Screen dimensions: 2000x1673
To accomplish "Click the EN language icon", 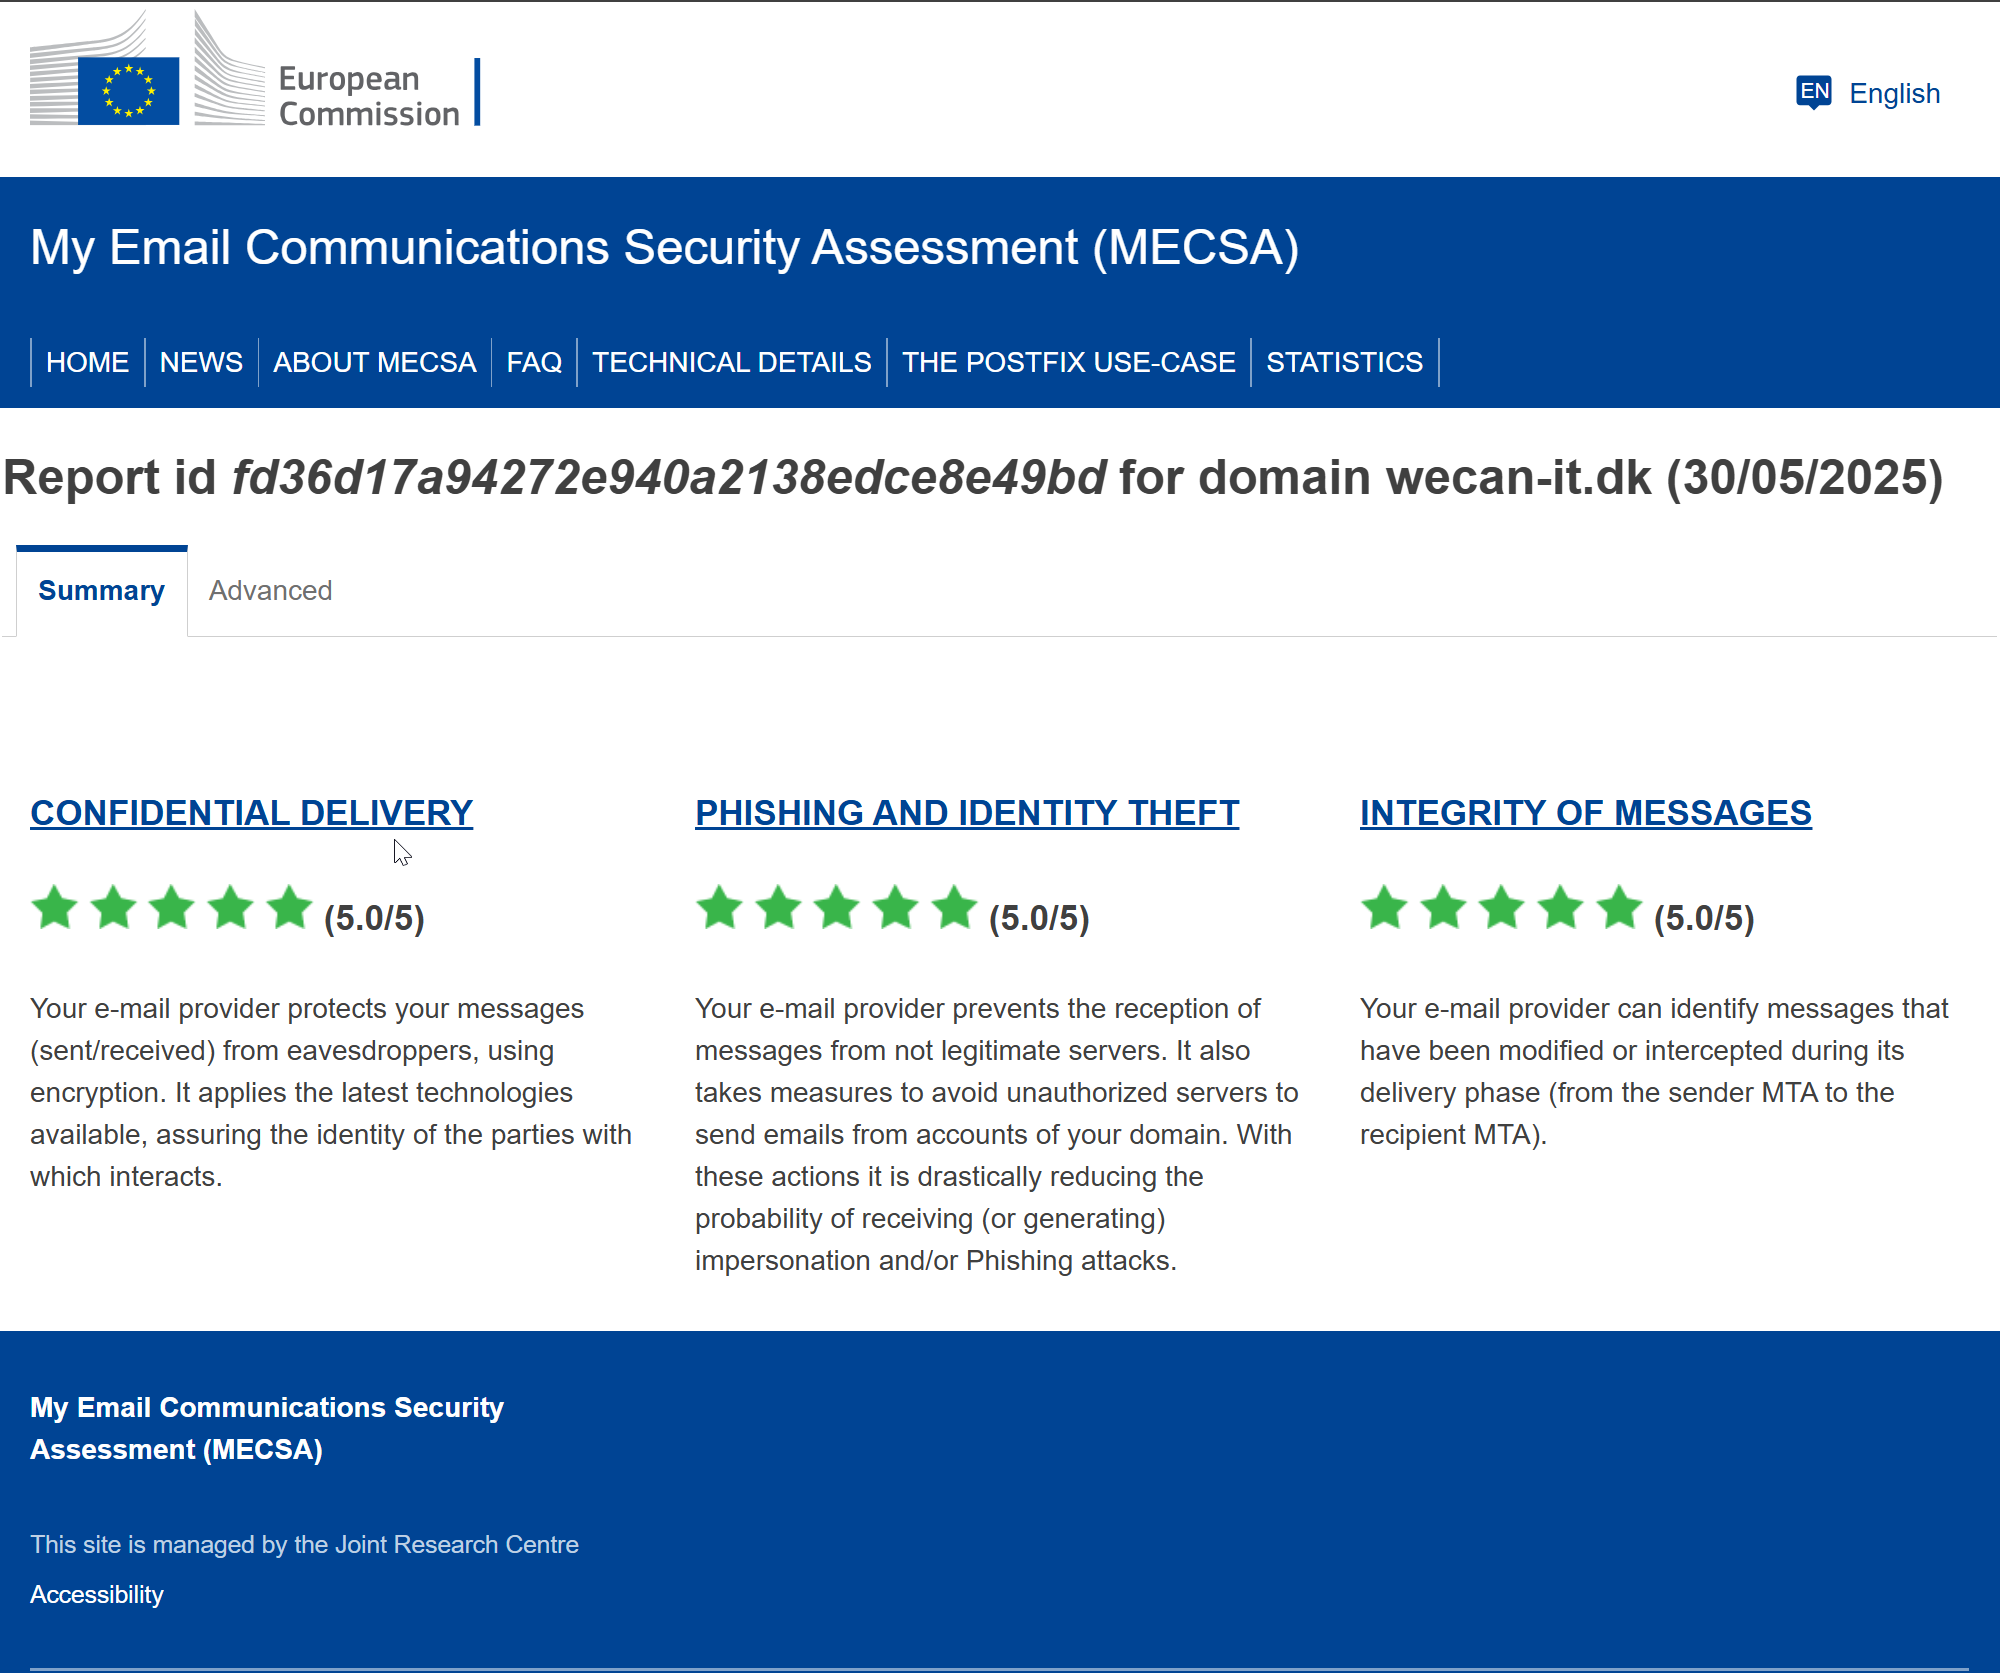I will point(1814,92).
